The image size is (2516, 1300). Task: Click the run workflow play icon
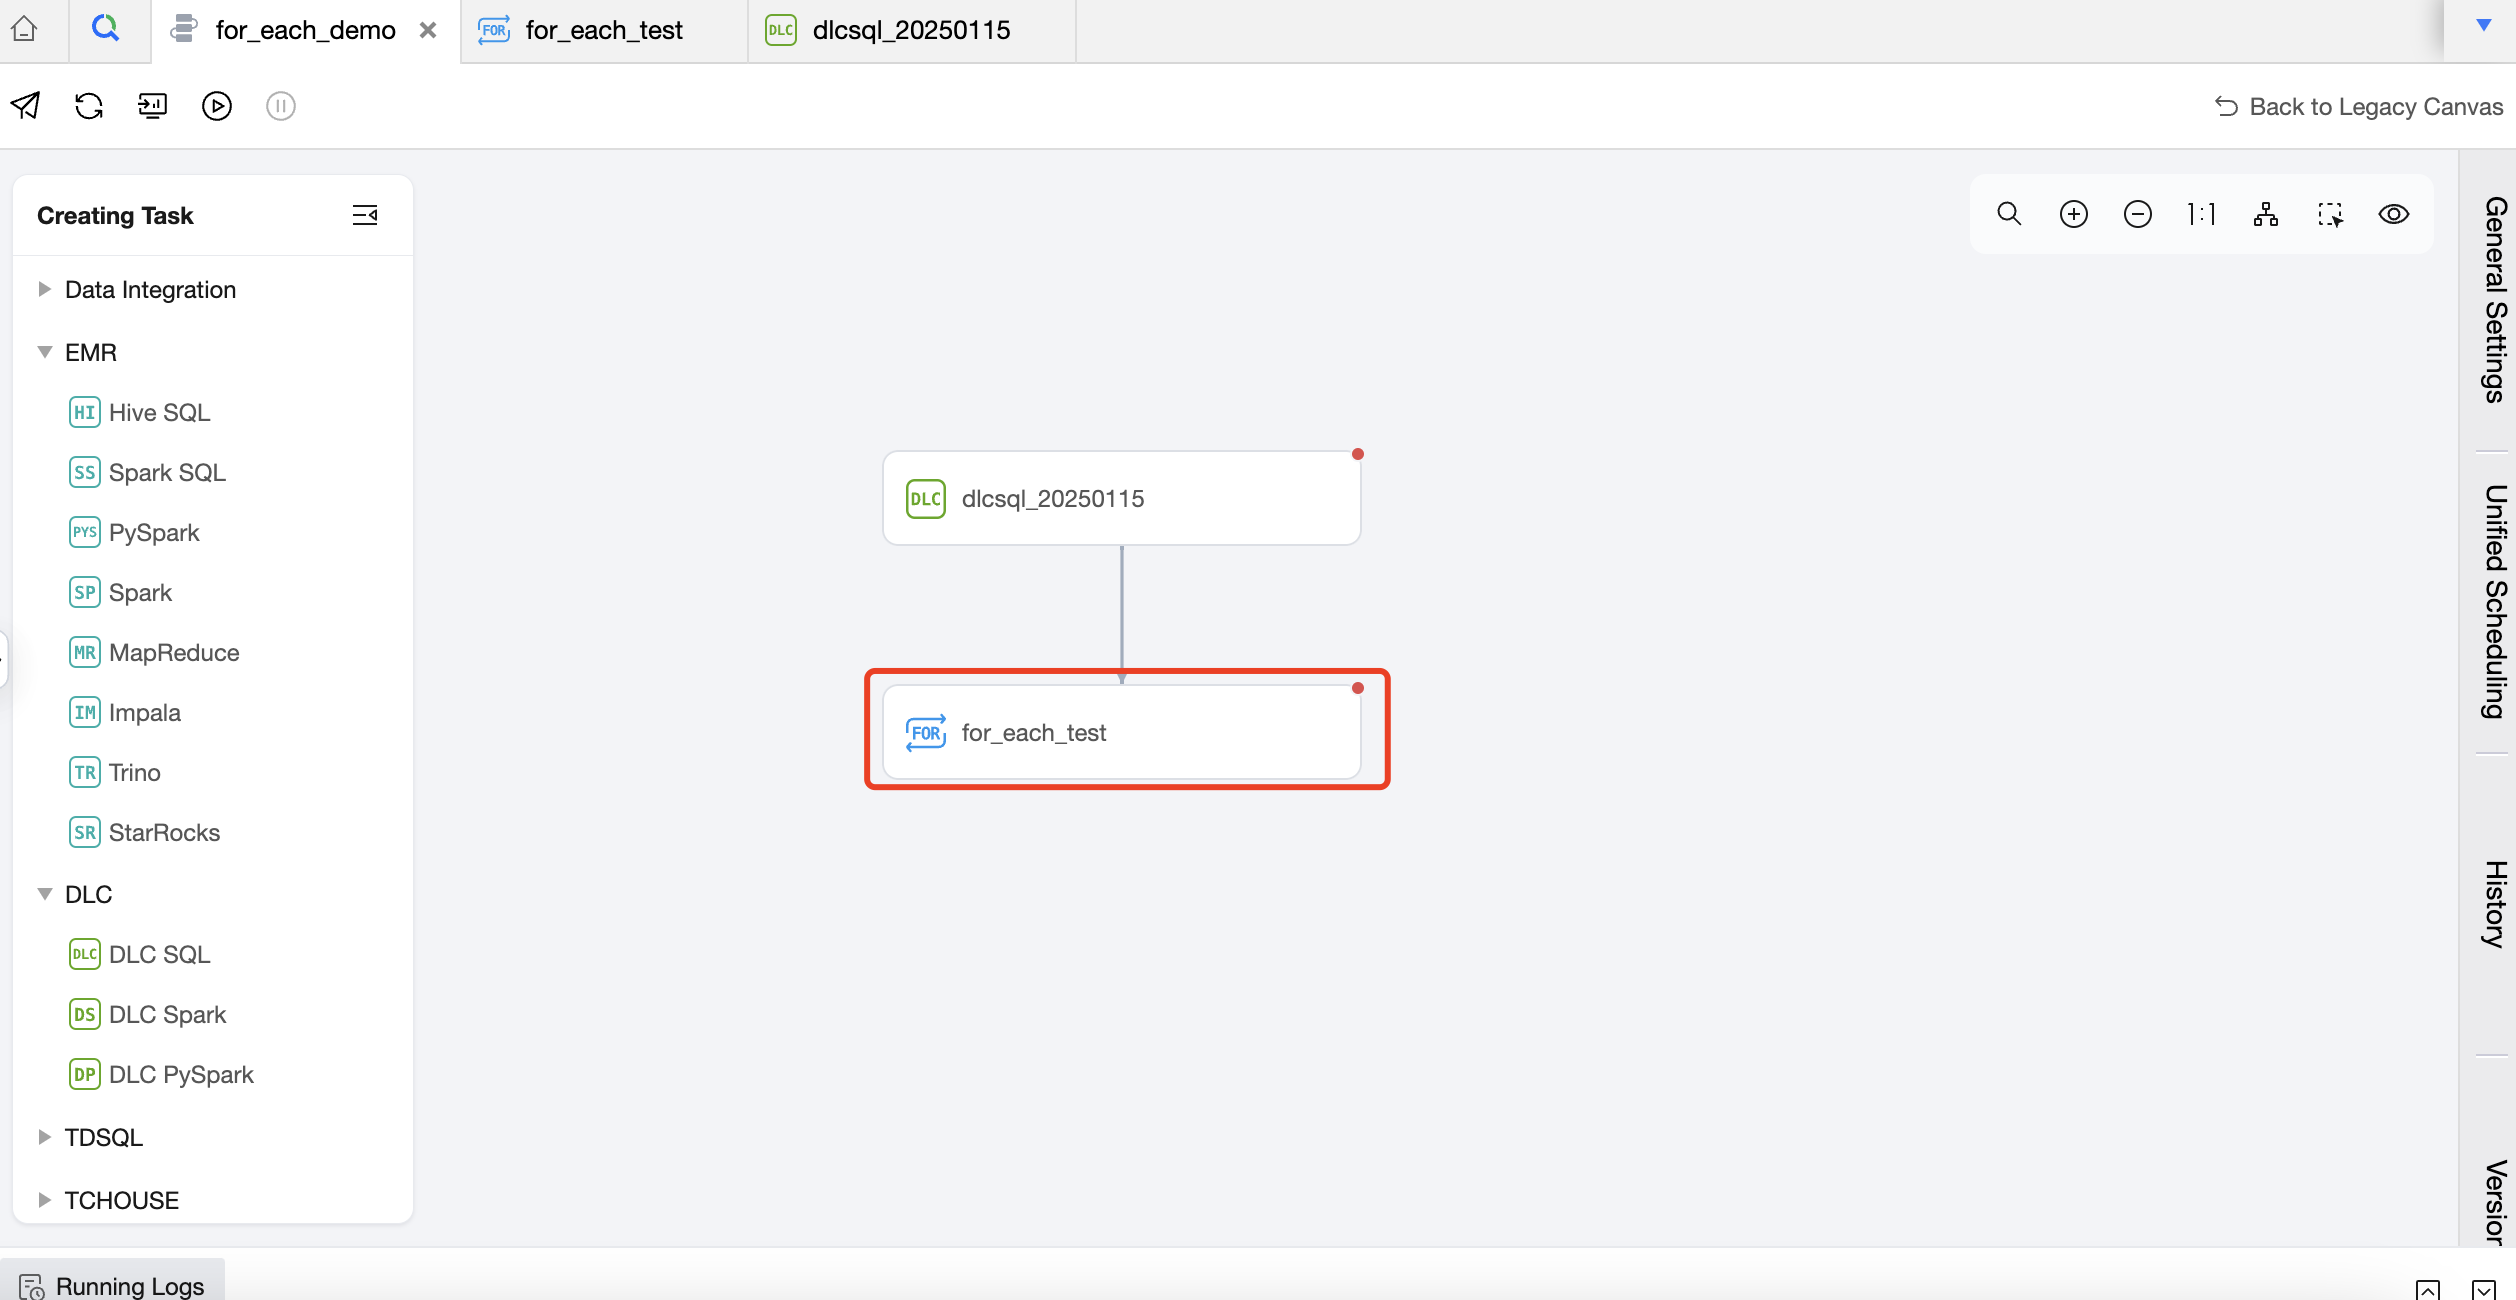click(216, 106)
